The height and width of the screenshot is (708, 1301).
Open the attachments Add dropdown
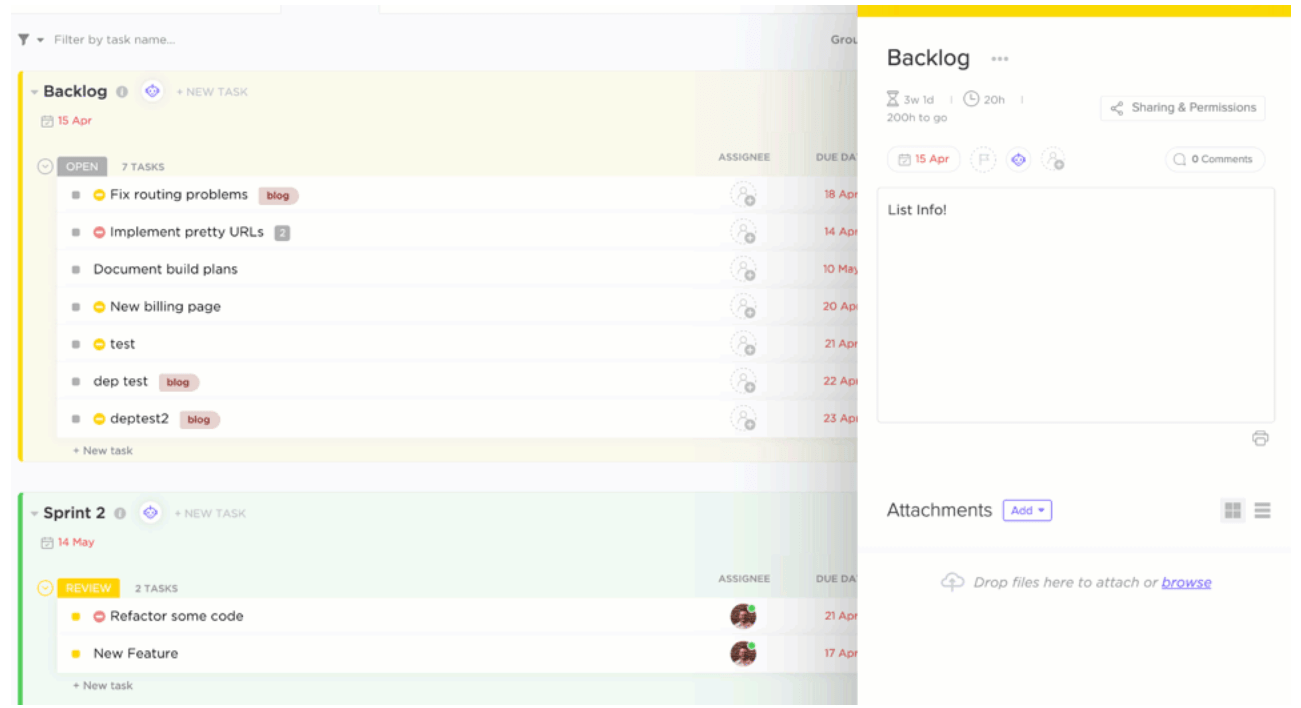tap(1027, 511)
